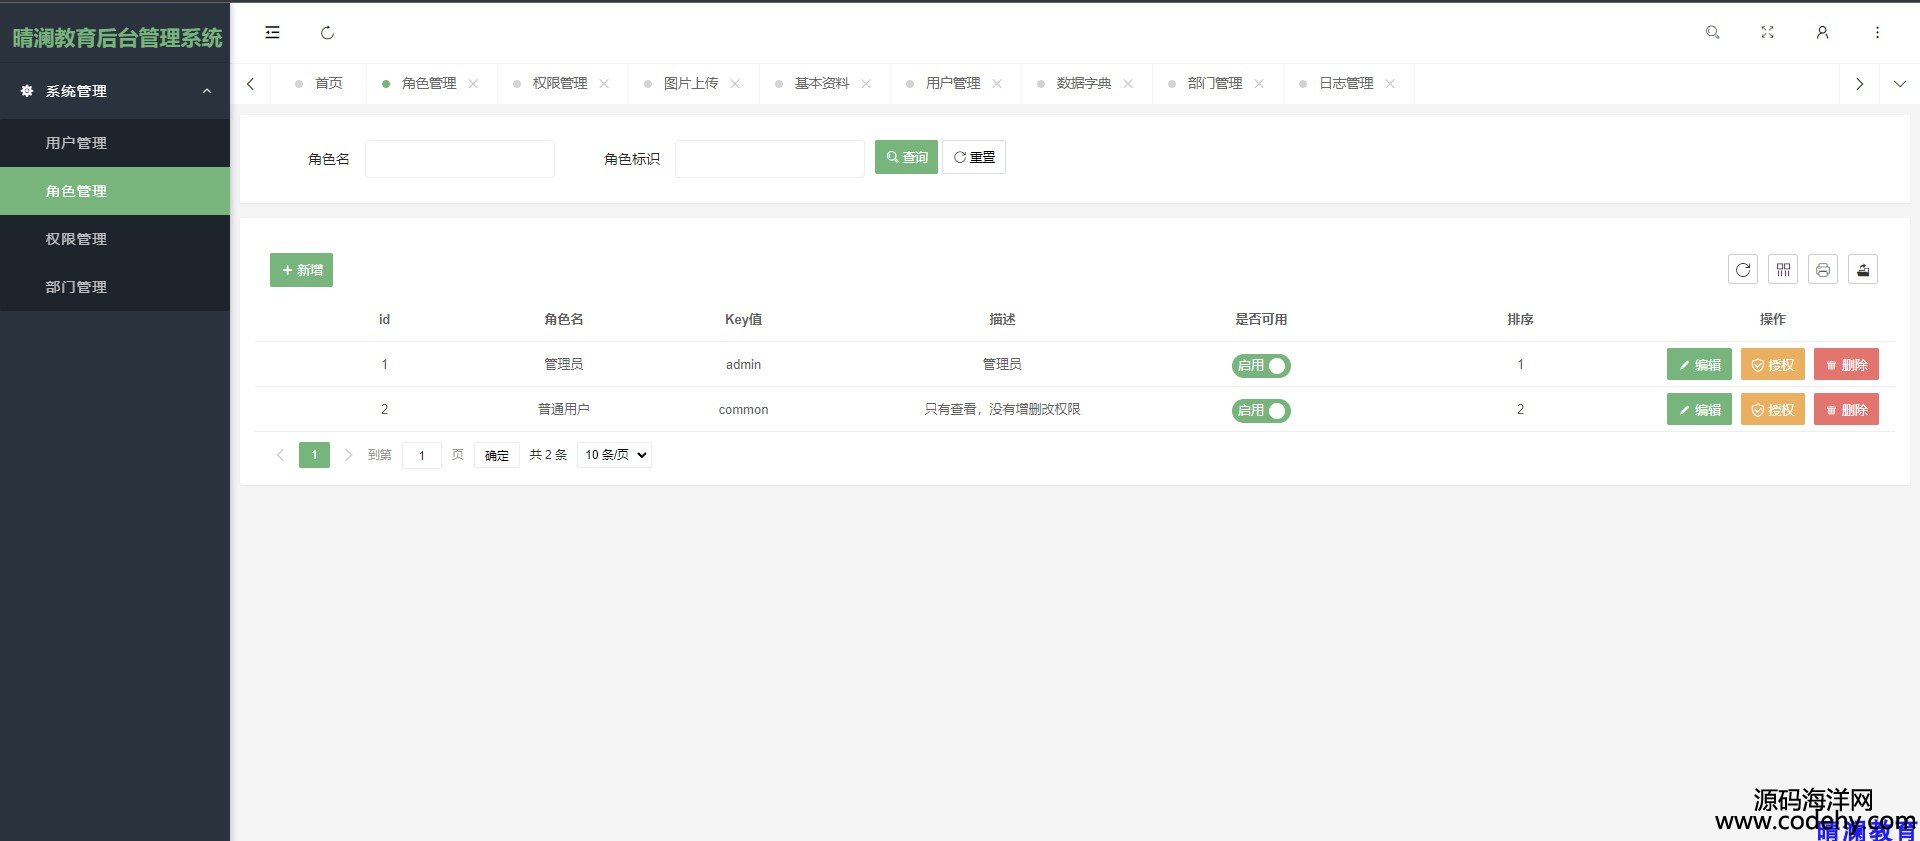The height and width of the screenshot is (841, 1920).
Task: Enter fullscreen with the expand icon
Action: 1767,33
